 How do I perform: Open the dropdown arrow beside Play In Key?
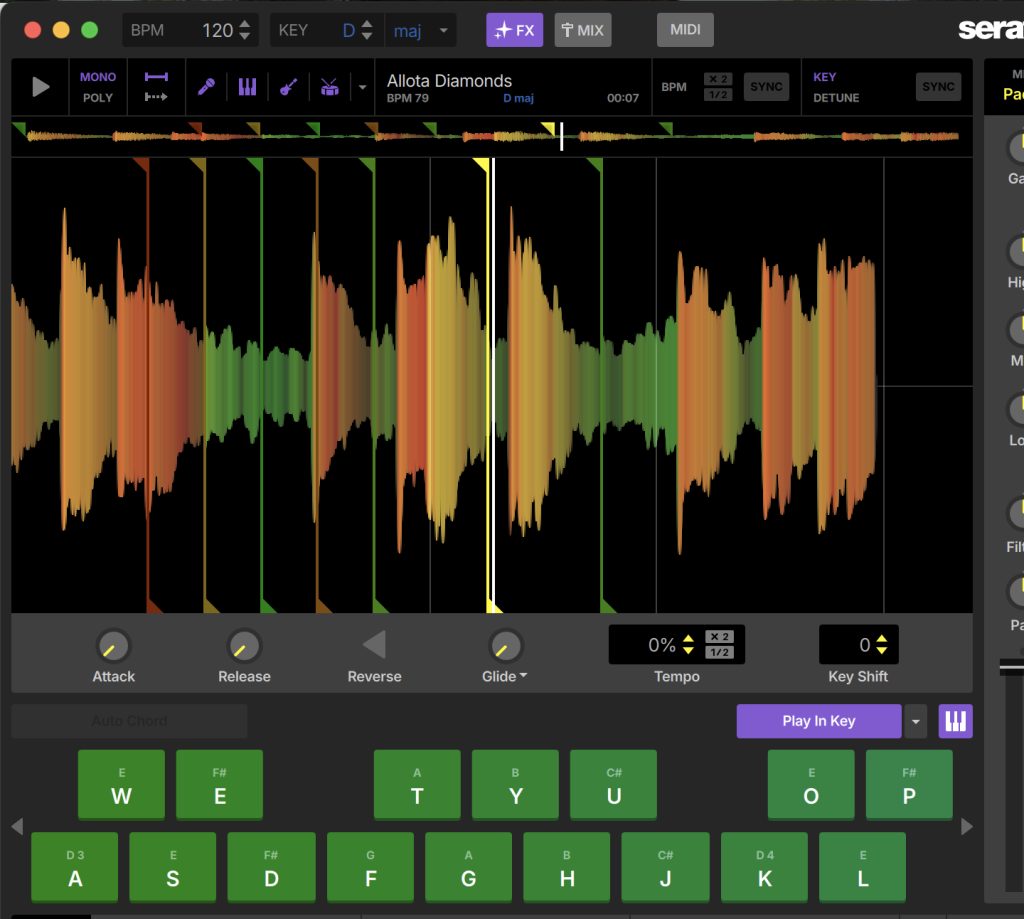click(915, 721)
